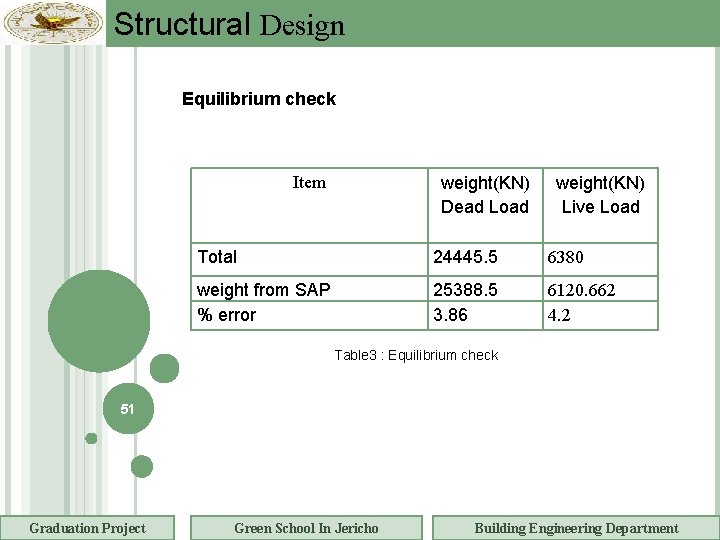Select SAP live load value 6120.662
The width and height of the screenshot is (720, 540).
tap(581, 290)
